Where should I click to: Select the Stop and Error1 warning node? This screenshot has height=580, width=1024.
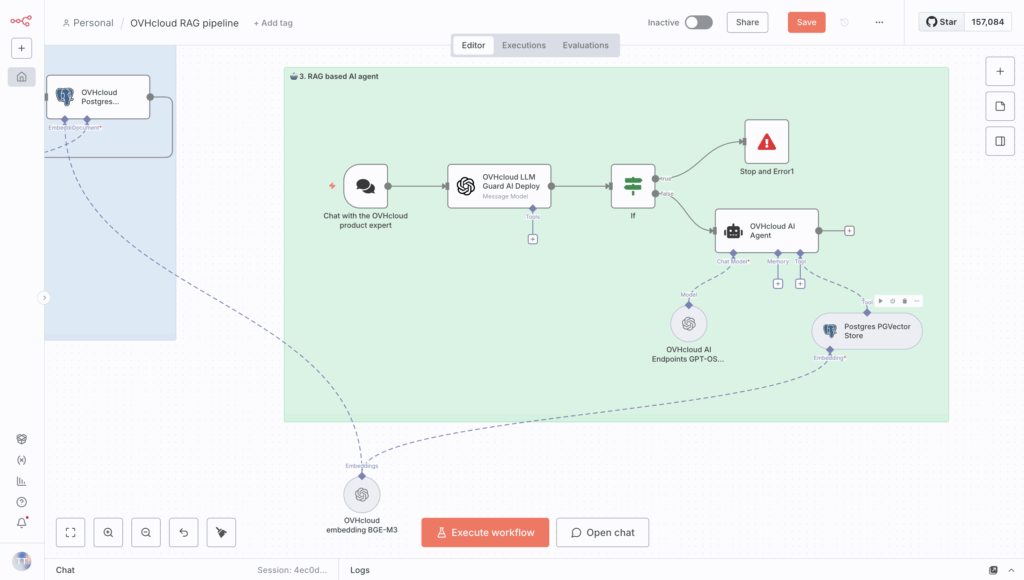pyautogui.click(x=766, y=142)
